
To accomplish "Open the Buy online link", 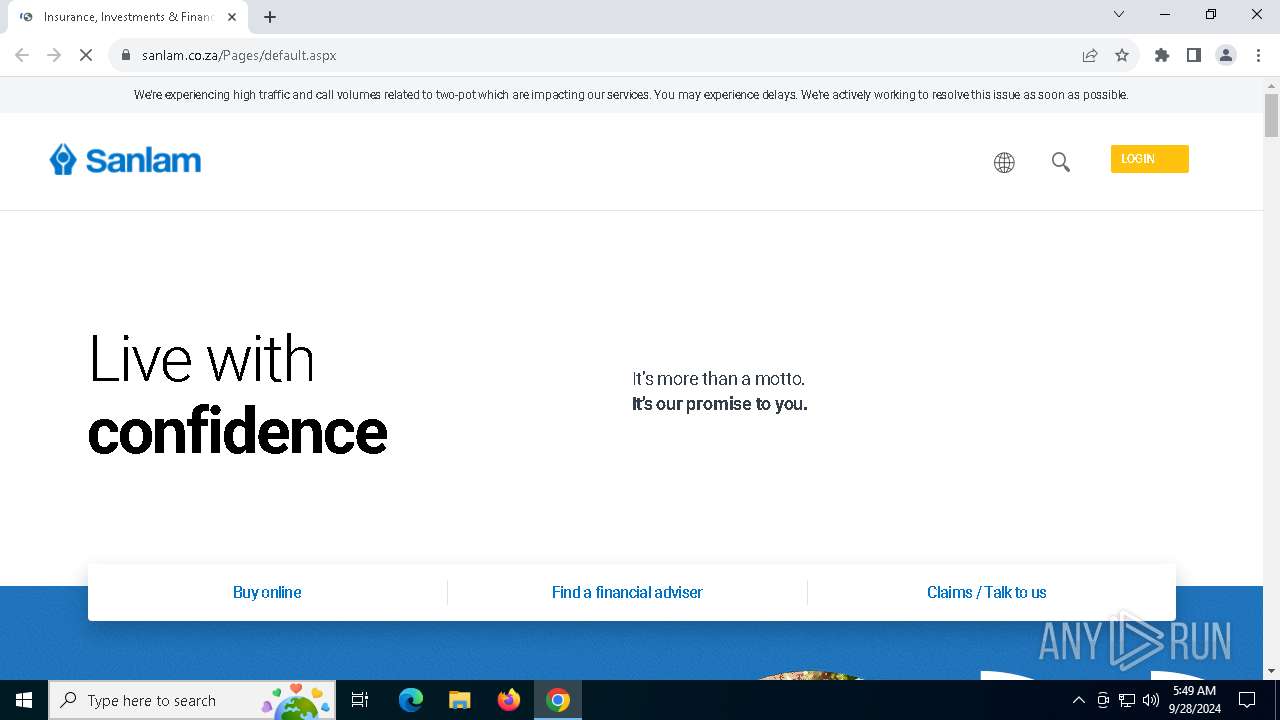I will pyautogui.click(x=267, y=592).
